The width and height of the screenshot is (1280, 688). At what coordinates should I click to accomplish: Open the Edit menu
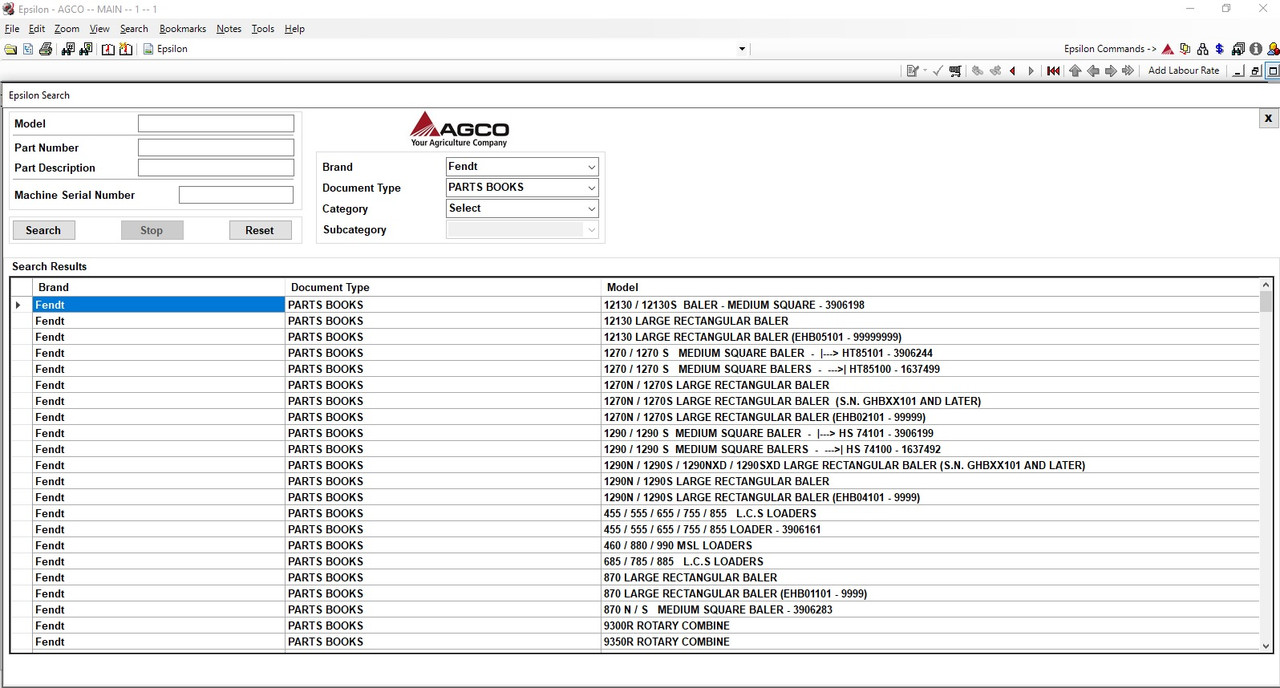coord(37,29)
